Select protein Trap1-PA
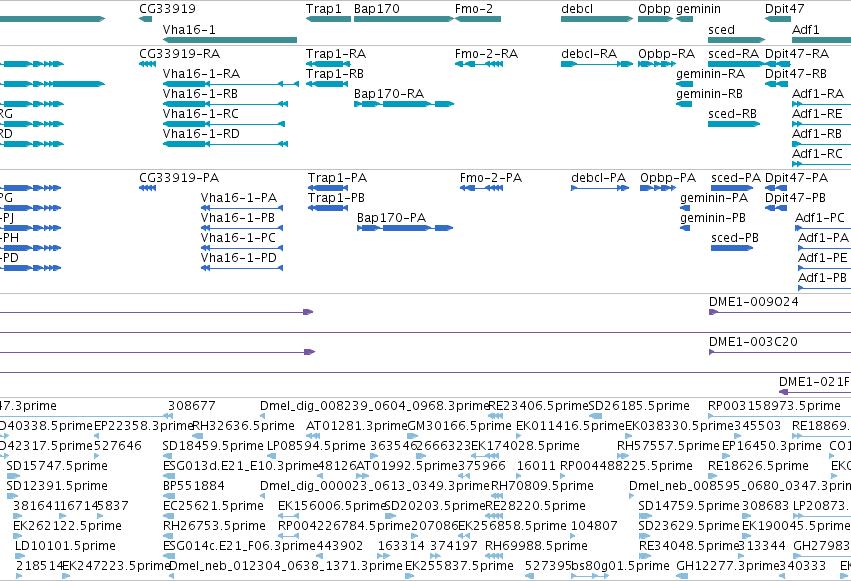Screen dimensions: 851x581 [x=328, y=188]
